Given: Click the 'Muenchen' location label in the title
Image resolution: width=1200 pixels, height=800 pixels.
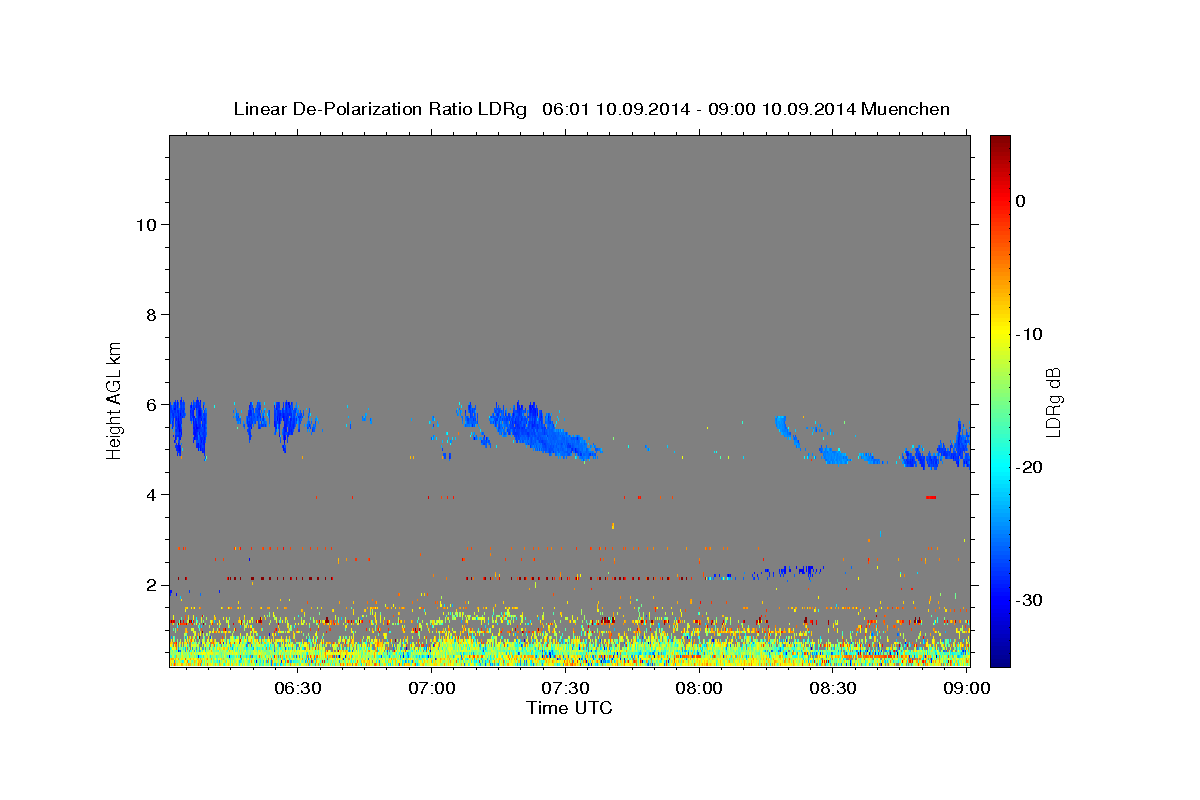Looking at the screenshot, I should click(x=905, y=109).
